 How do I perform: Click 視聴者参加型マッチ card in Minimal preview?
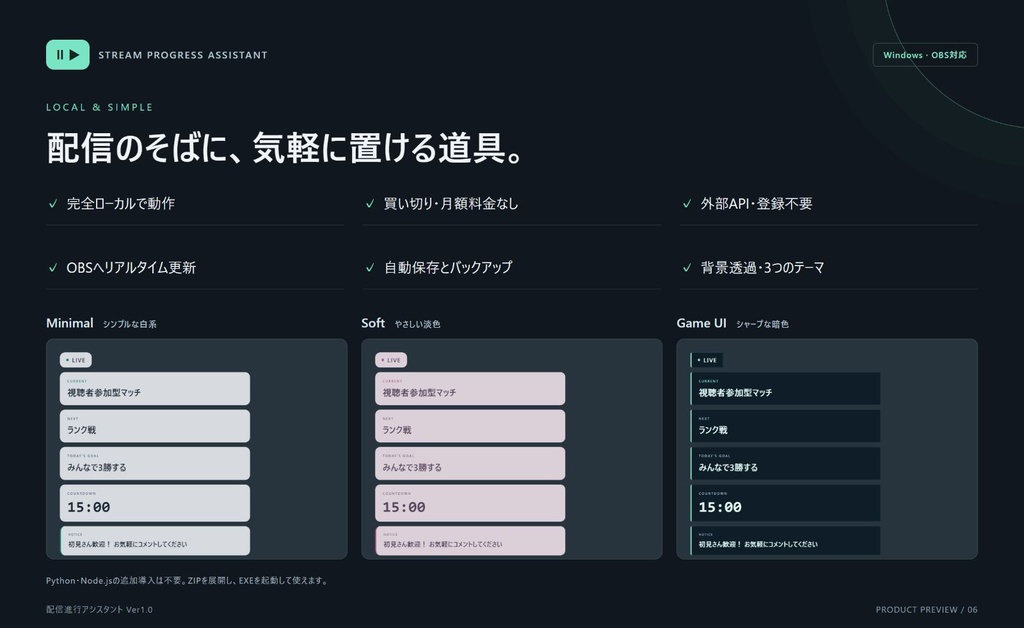[155, 389]
